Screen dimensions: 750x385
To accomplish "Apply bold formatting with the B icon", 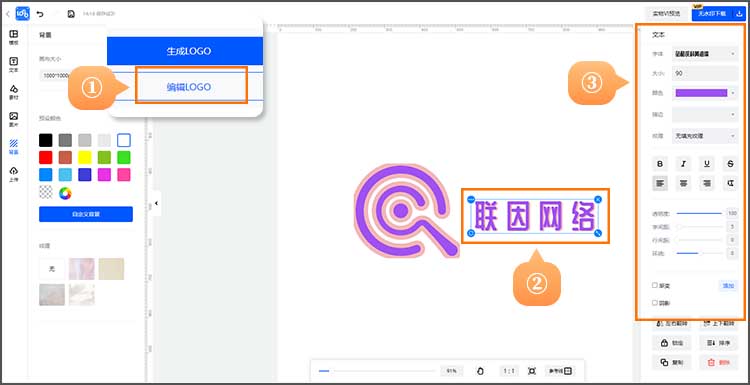I will point(660,164).
